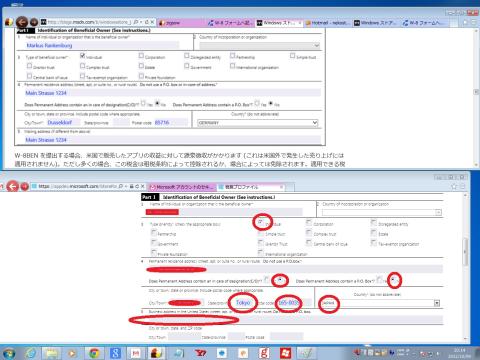480x360 pixels.
Task: Click the lower window vertical scrollbar
Action: tap(465, 267)
